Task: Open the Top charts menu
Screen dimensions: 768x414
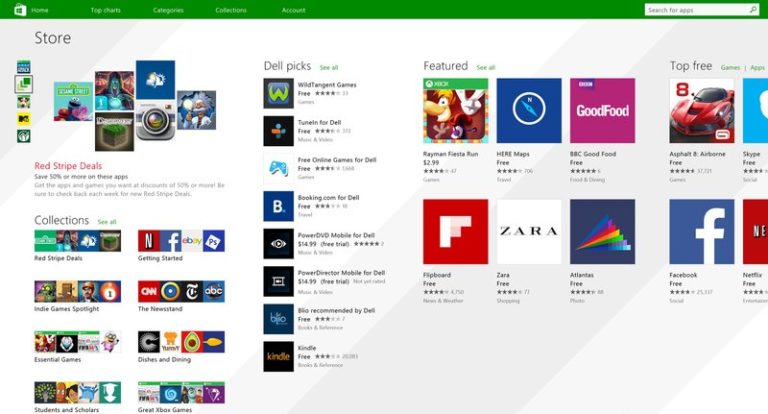Action: coord(105,10)
